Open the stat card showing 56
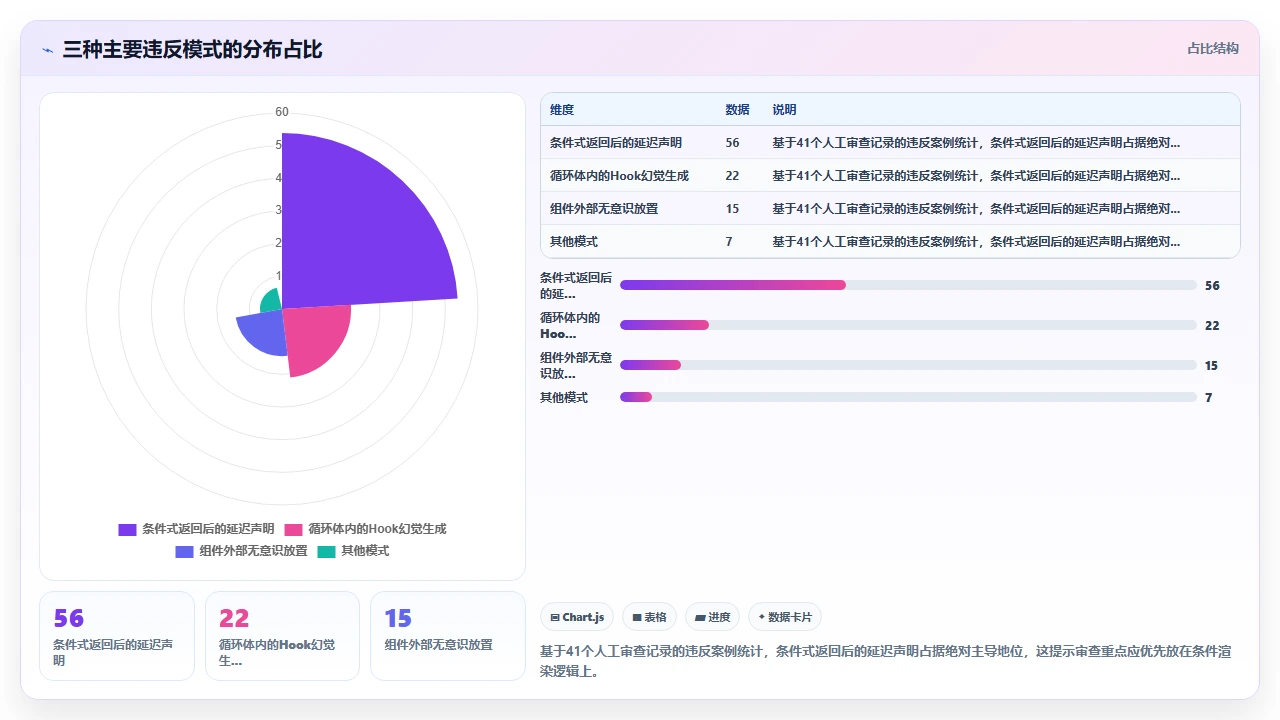Image resolution: width=1280 pixels, height=720 pixels. click(x=117, y=636)
